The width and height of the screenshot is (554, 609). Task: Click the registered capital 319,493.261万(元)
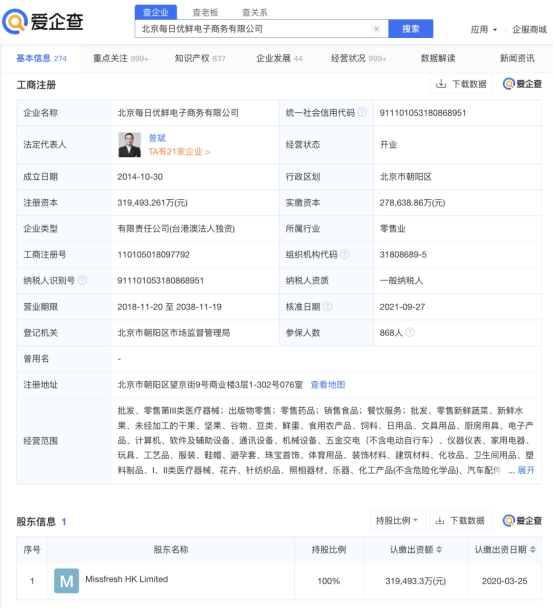pos(152,202)
